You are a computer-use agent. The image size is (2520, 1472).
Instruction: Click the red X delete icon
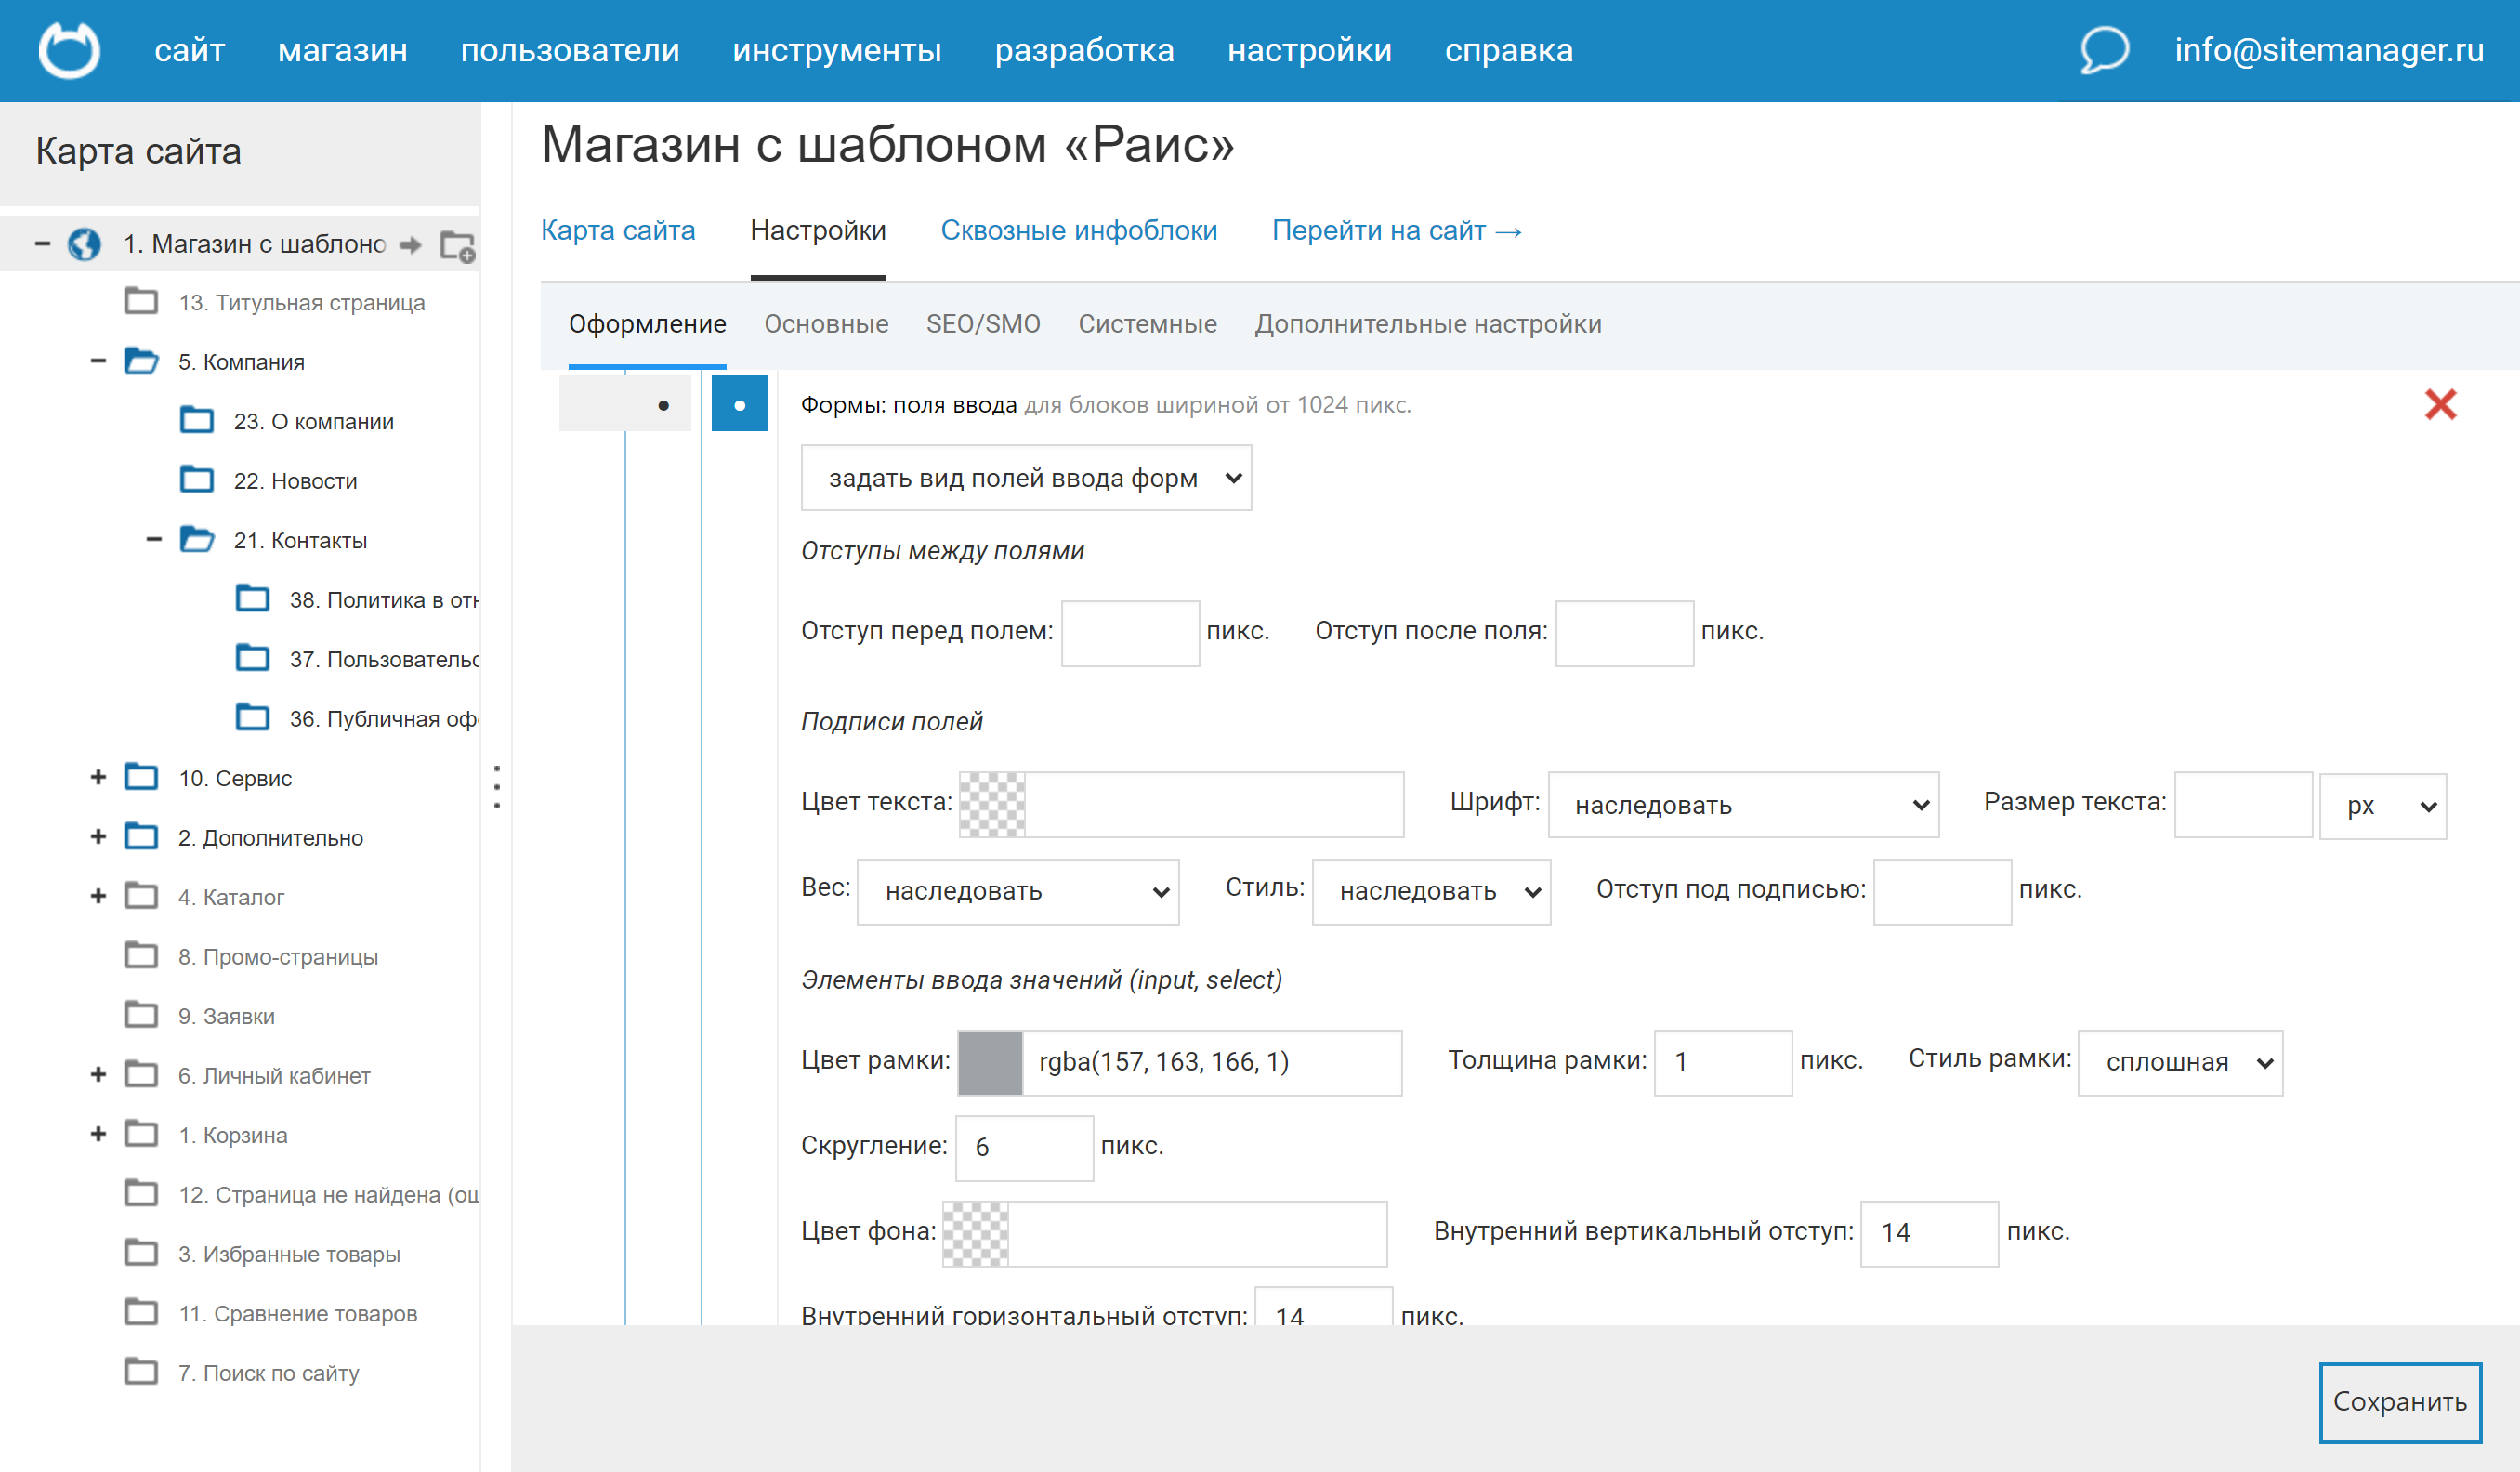(2440, 405)
